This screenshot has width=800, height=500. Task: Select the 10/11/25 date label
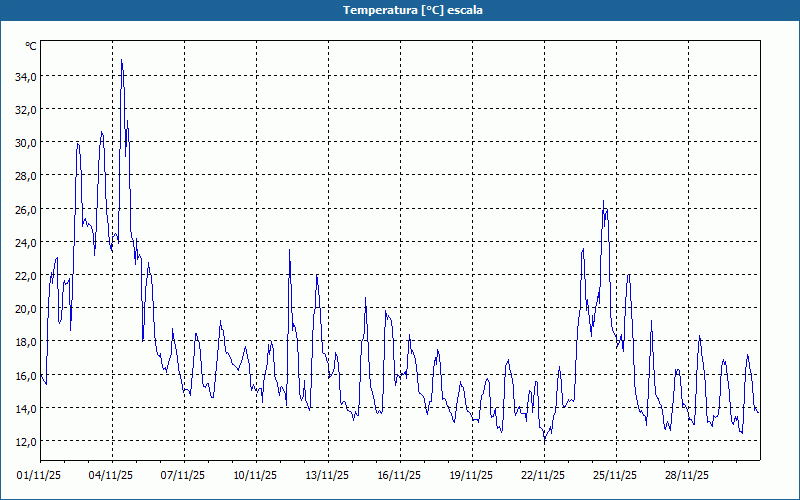(x=256, y=476)
